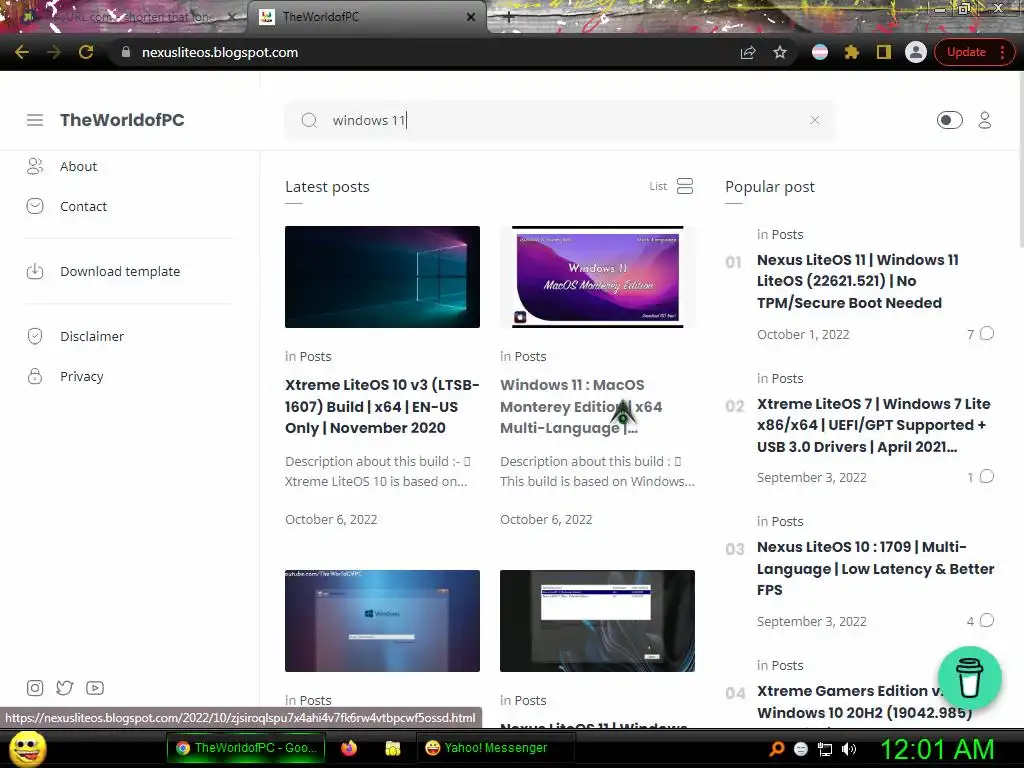Image resolution: width=1024 pixels, height=768 pixels.
Task: Open the user profile icon in header
Action: pos(985,120)
